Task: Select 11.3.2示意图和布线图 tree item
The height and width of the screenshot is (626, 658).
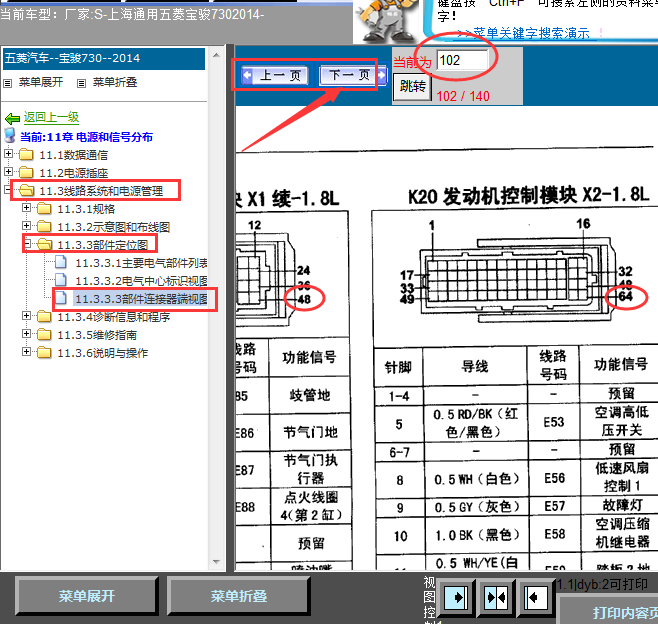Action: pos(114,227)
